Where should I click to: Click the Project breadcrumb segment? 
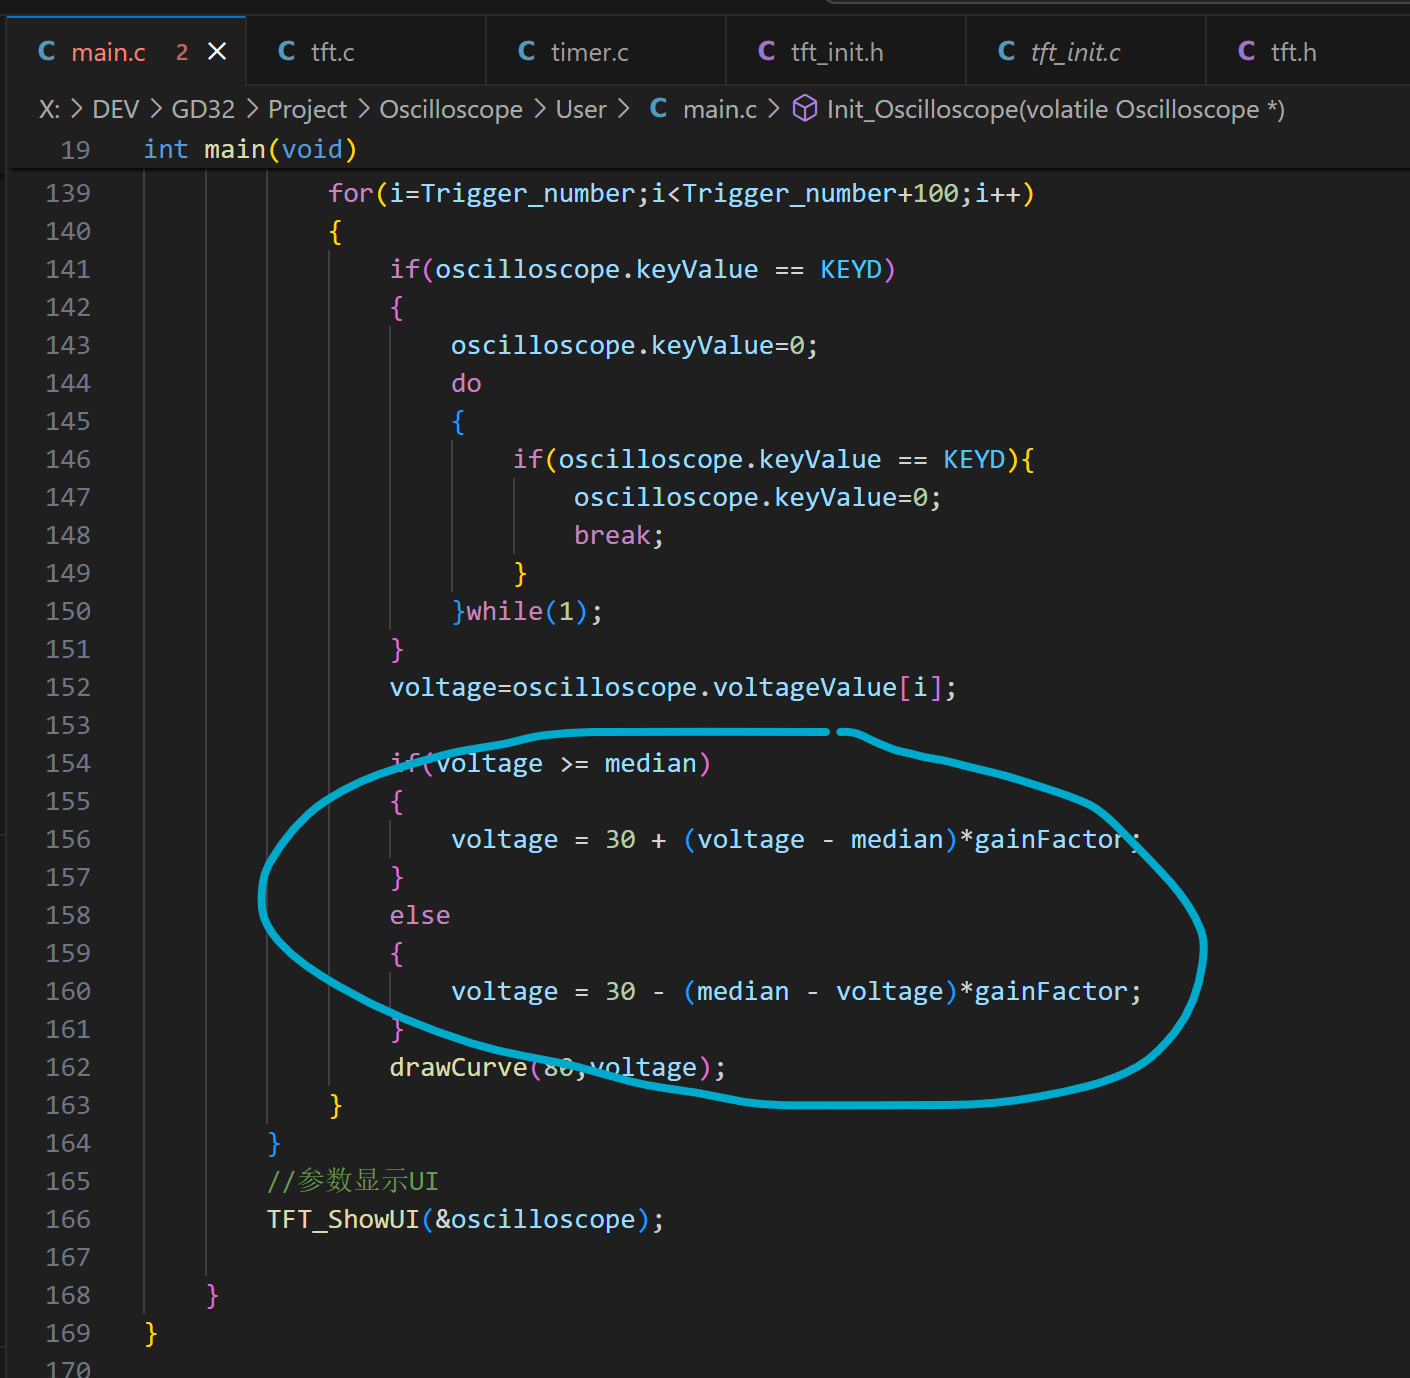point(307,109)
